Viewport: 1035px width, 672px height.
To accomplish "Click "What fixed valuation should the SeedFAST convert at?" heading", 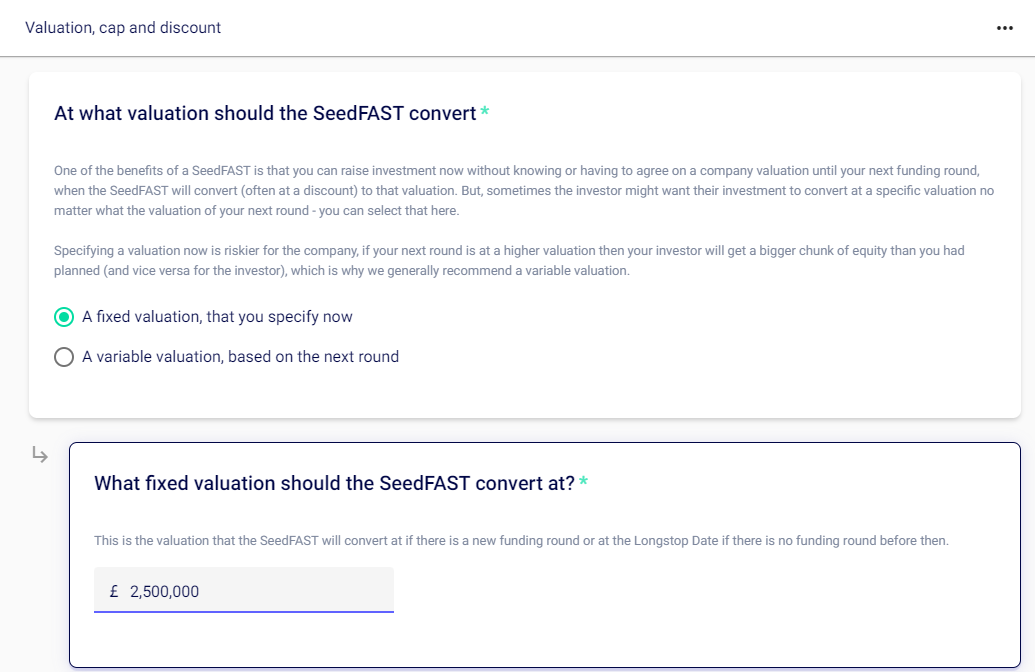I will click(x=334, y=483).
